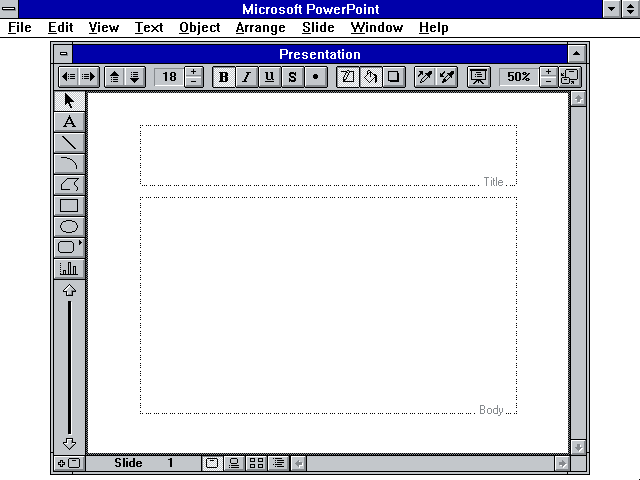Open the Object menu

[x=200, y=27]
